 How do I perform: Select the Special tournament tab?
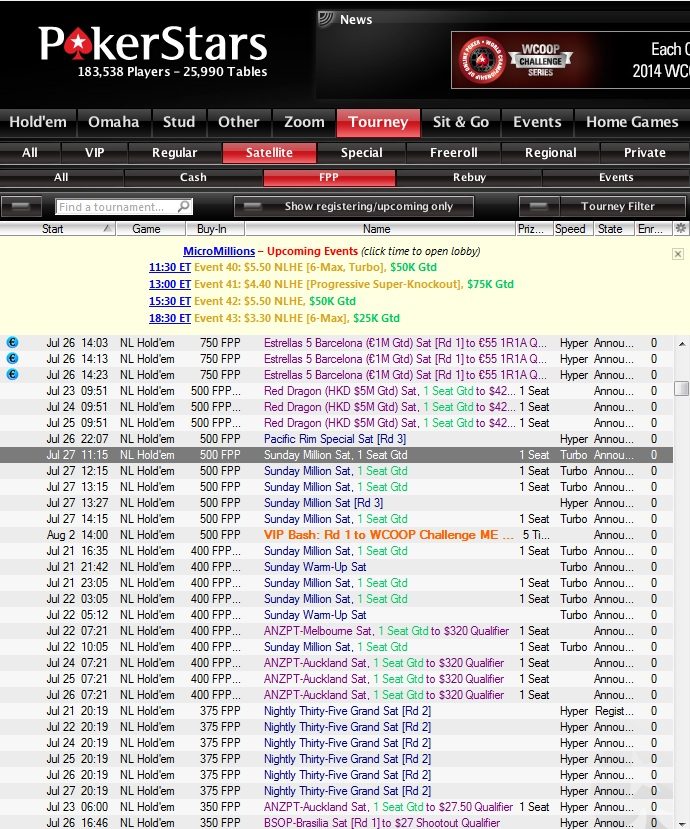(362, 153)
